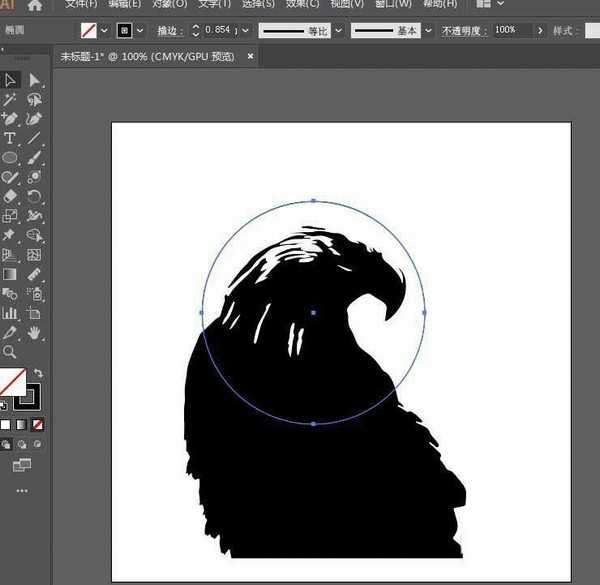The height and width of the screenshot is (585, 600).
Task: Select the Ellipse shape tool
Action: [x=10, y=158]
